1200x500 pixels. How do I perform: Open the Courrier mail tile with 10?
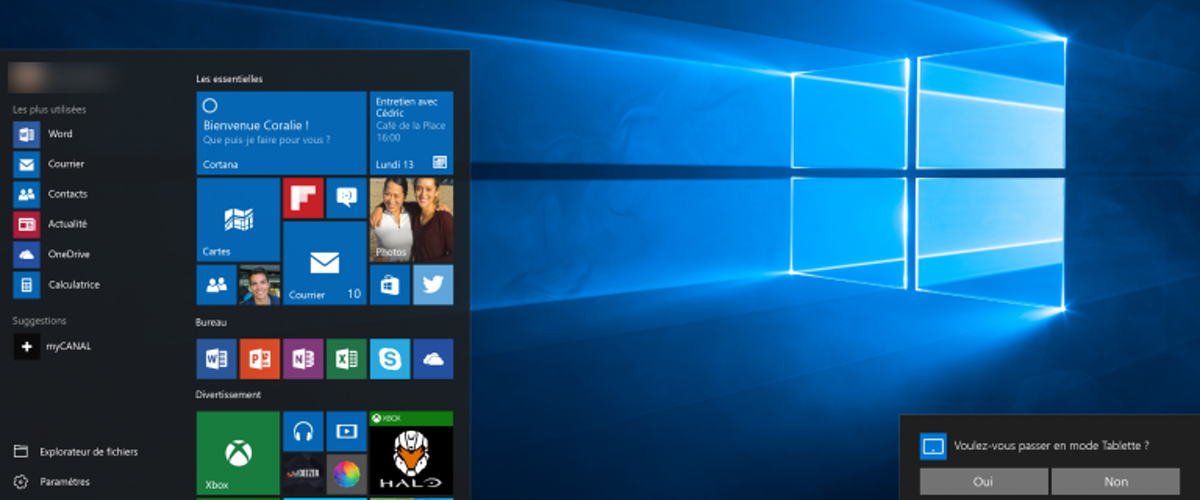point(325,263)
